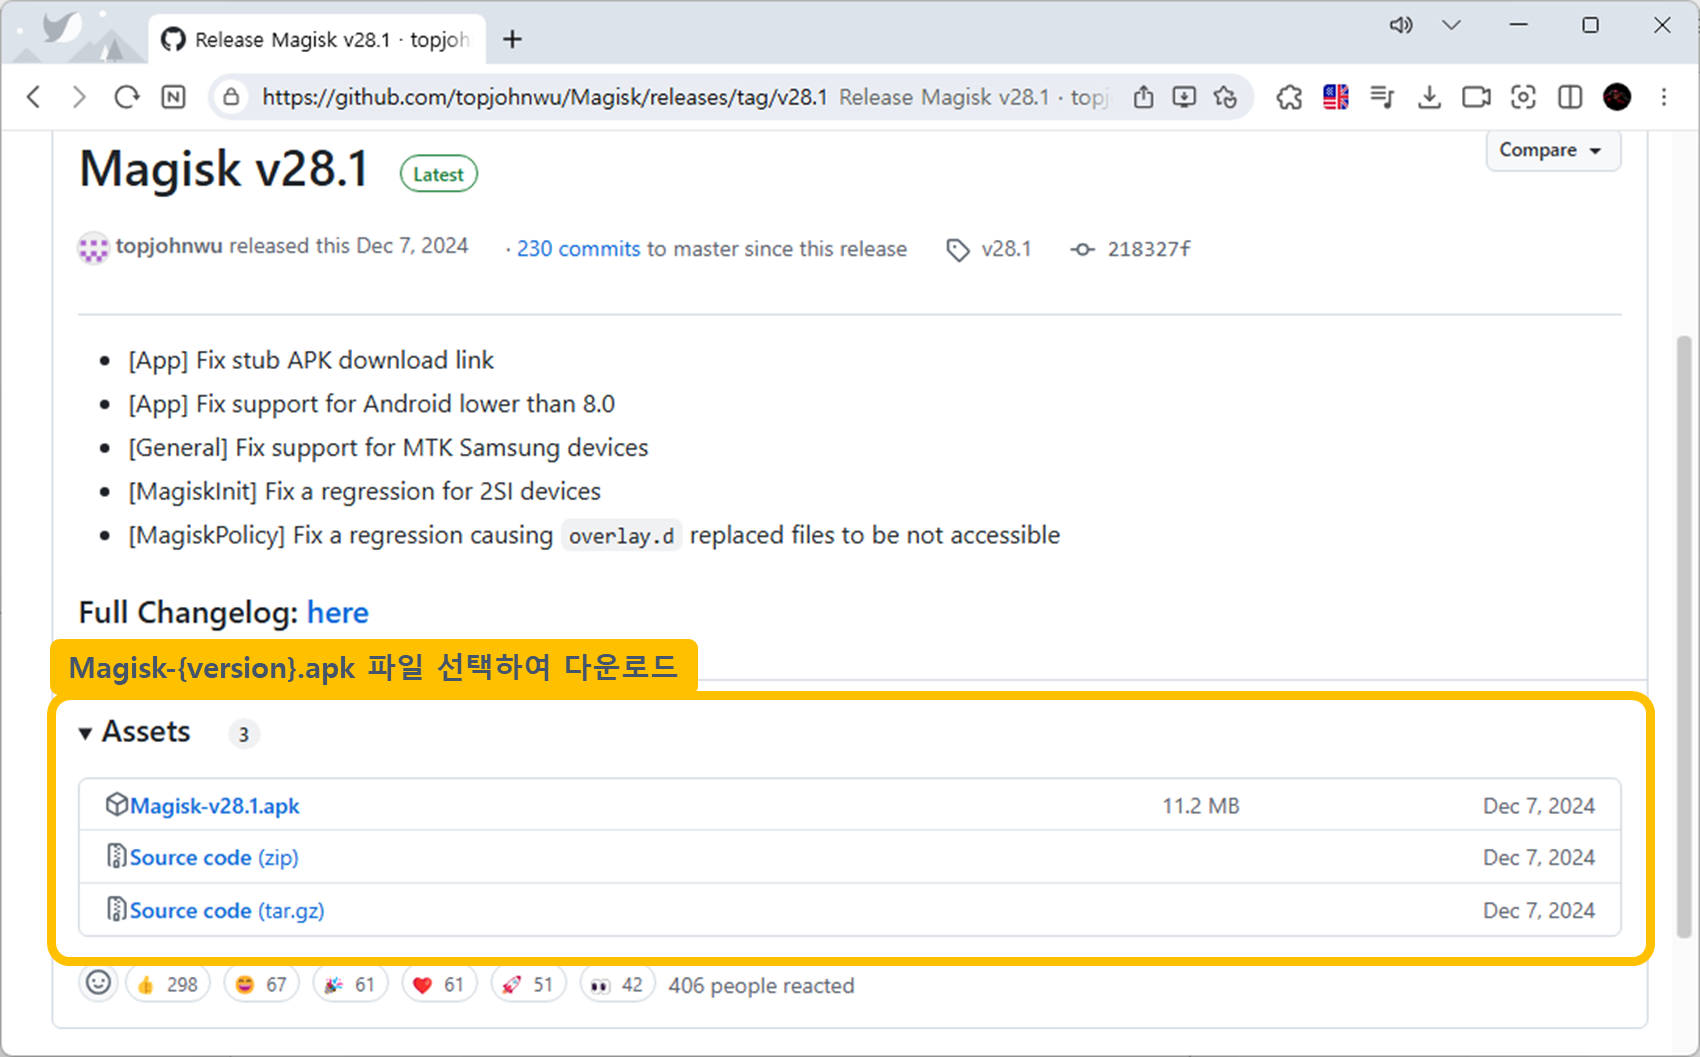
Task: Toggle the side panel icon
Action: 1570,97
